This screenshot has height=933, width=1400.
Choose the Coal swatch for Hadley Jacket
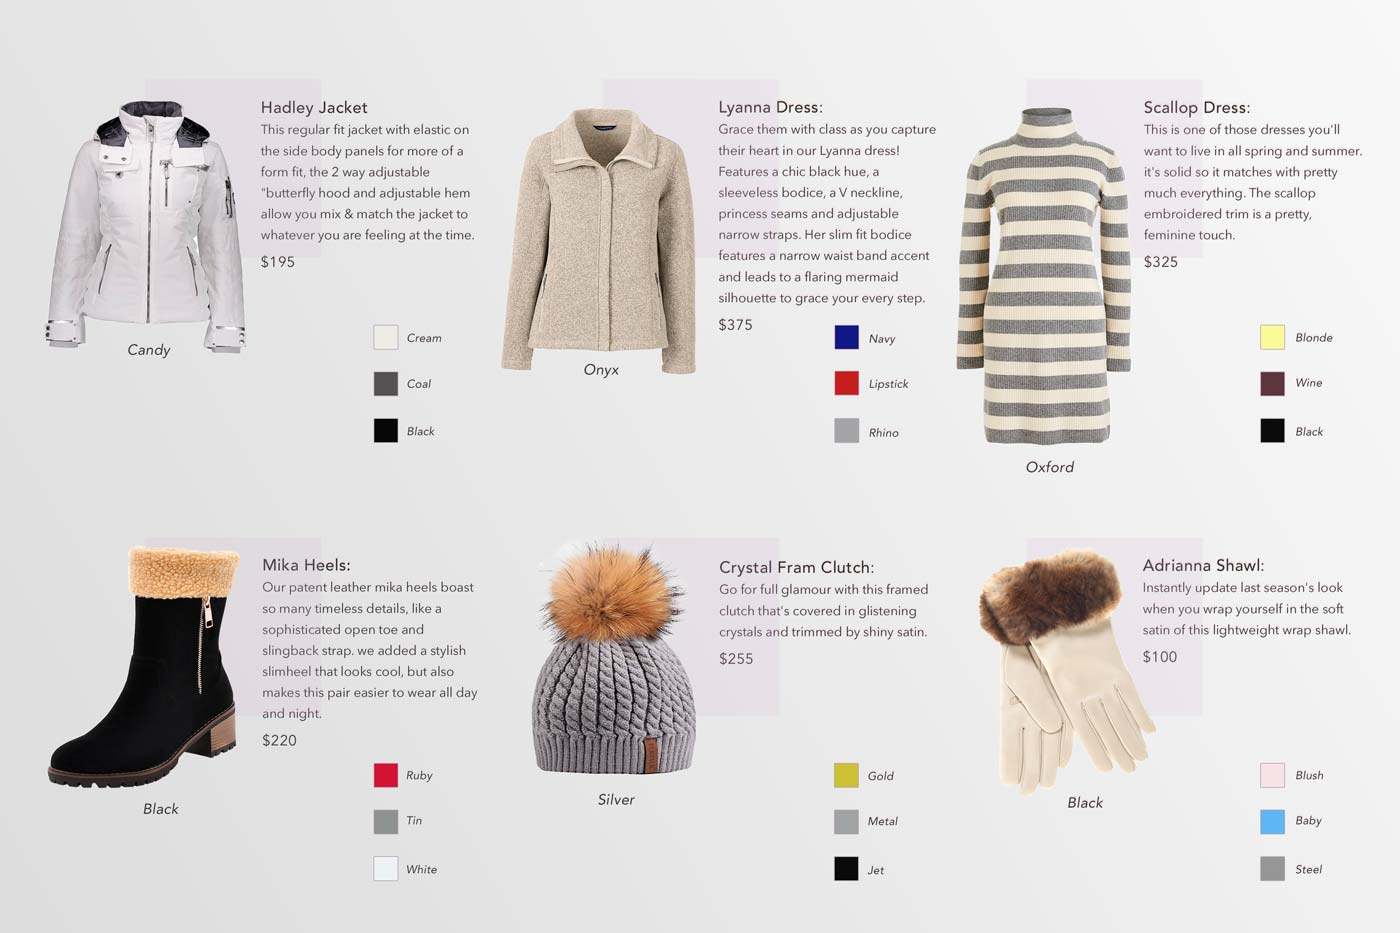(x=386, y=383)
